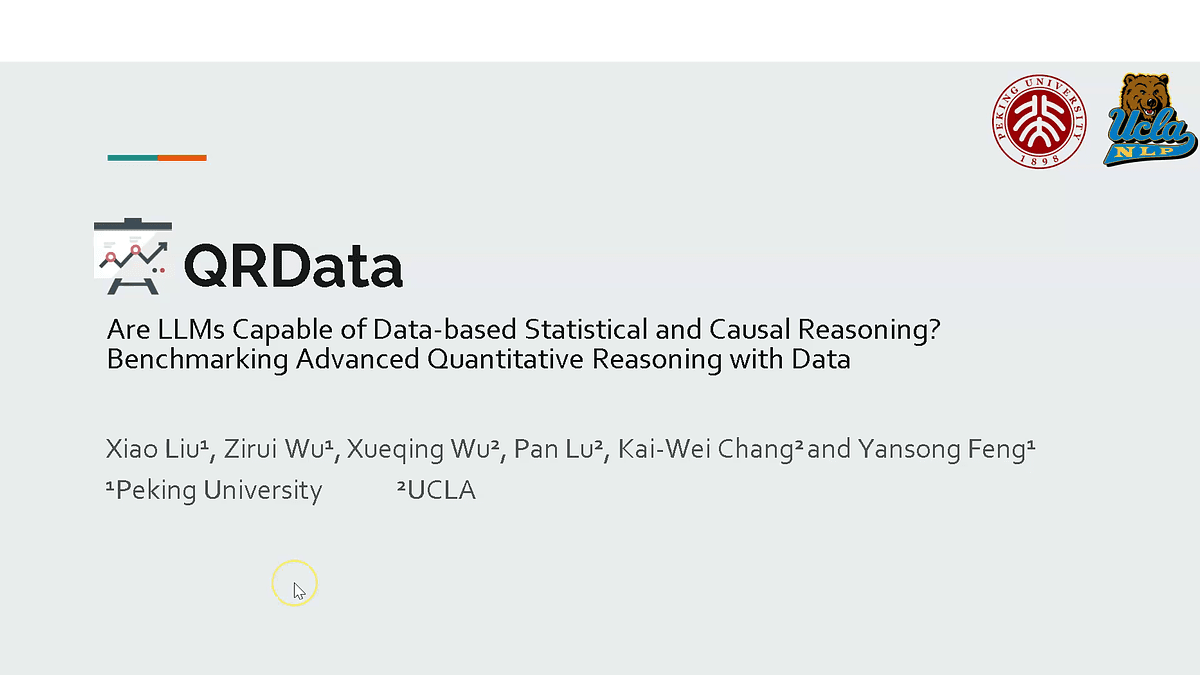Click the Peking University red seal logo
Image resolution: width=1200 pixels, height=675 pixels.
pyautogui.click(x=1040, y=122)
